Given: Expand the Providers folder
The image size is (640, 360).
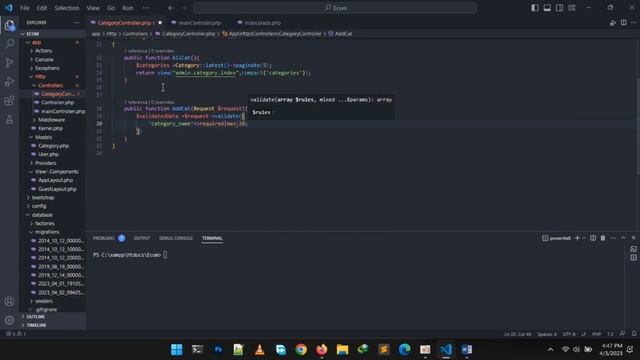Looking at the screenshot, I should (45, 163).
